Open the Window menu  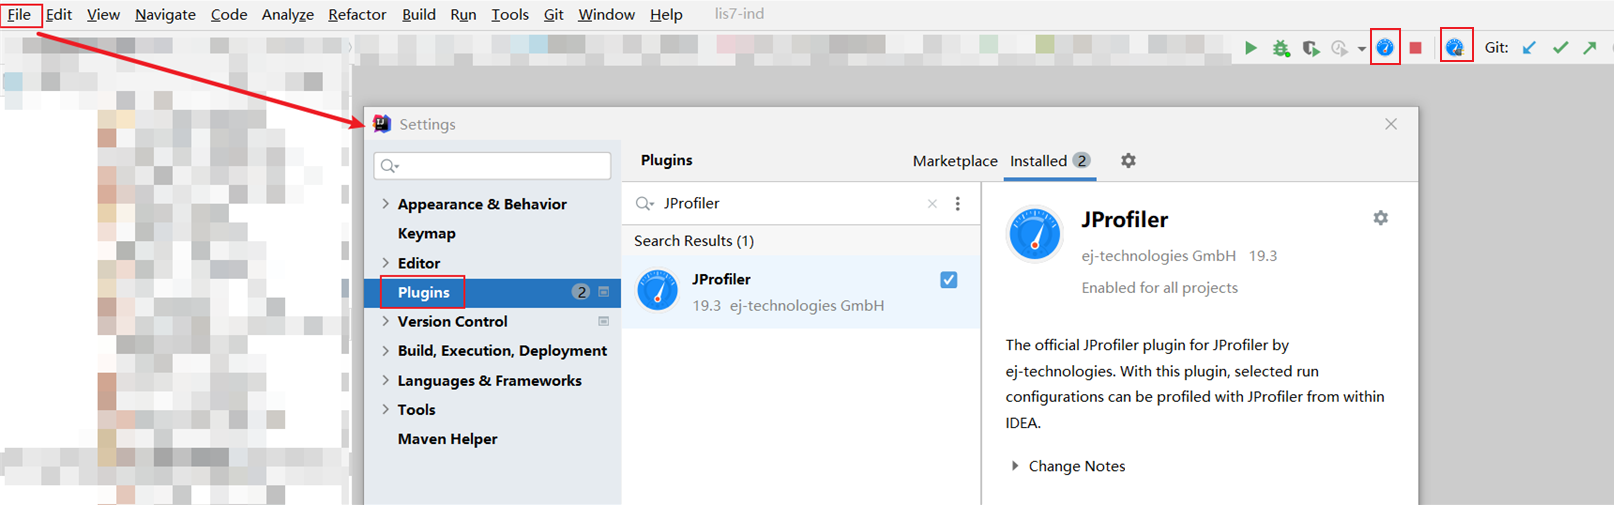(x=607, y=14)
